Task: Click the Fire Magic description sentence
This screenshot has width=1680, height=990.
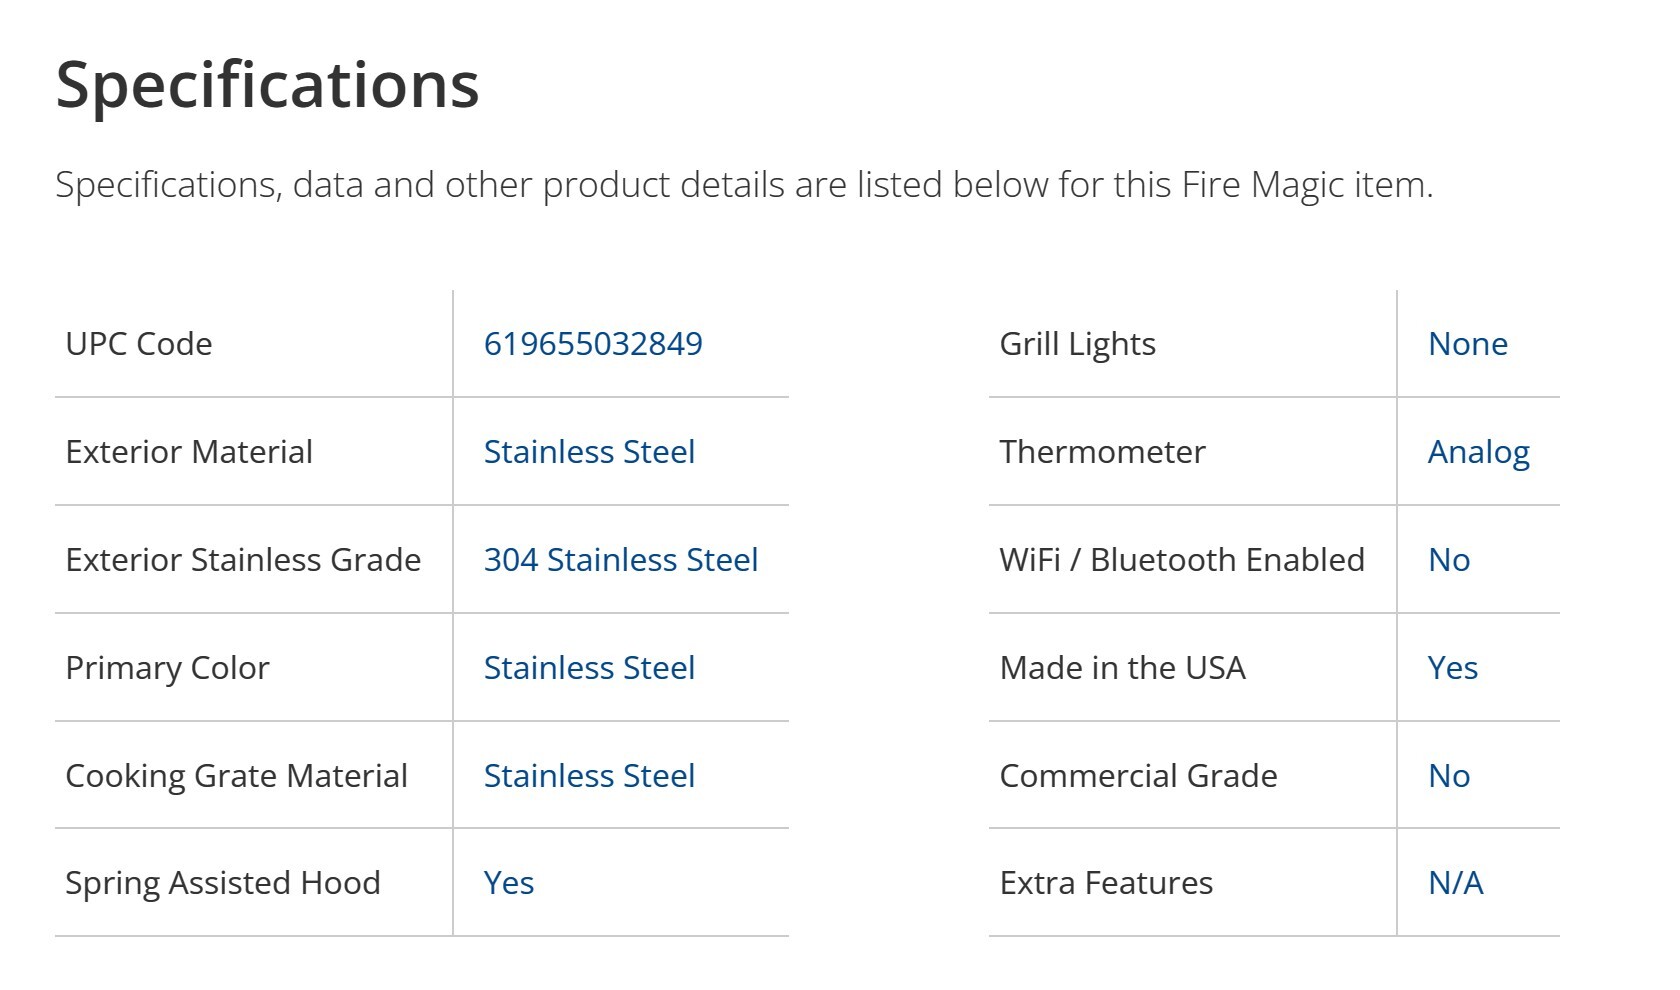Action: pos(744,185)
